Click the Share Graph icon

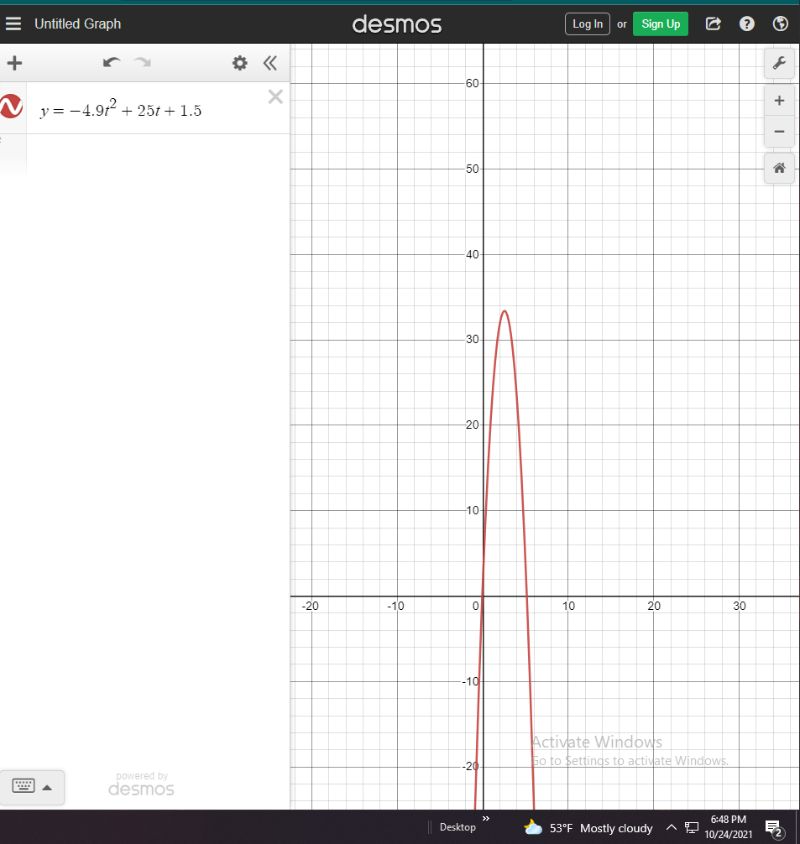(713, 24)
